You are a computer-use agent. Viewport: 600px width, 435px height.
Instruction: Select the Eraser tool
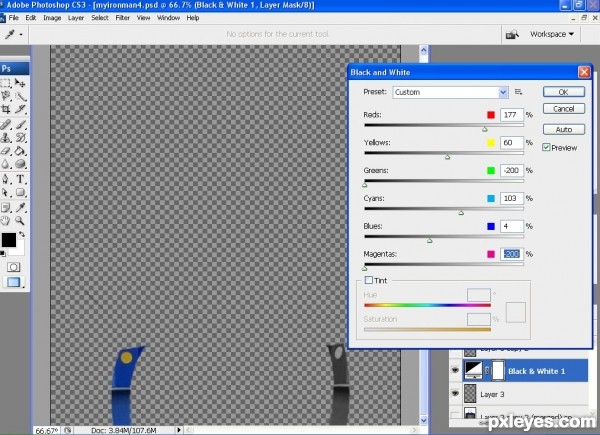point(6,151)
